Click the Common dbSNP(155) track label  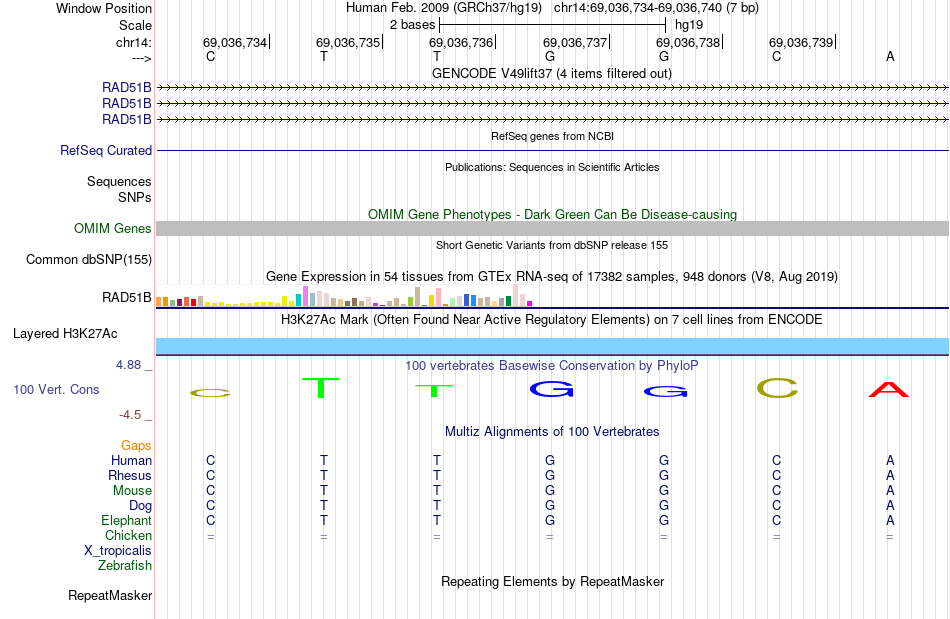pos(89,259)
